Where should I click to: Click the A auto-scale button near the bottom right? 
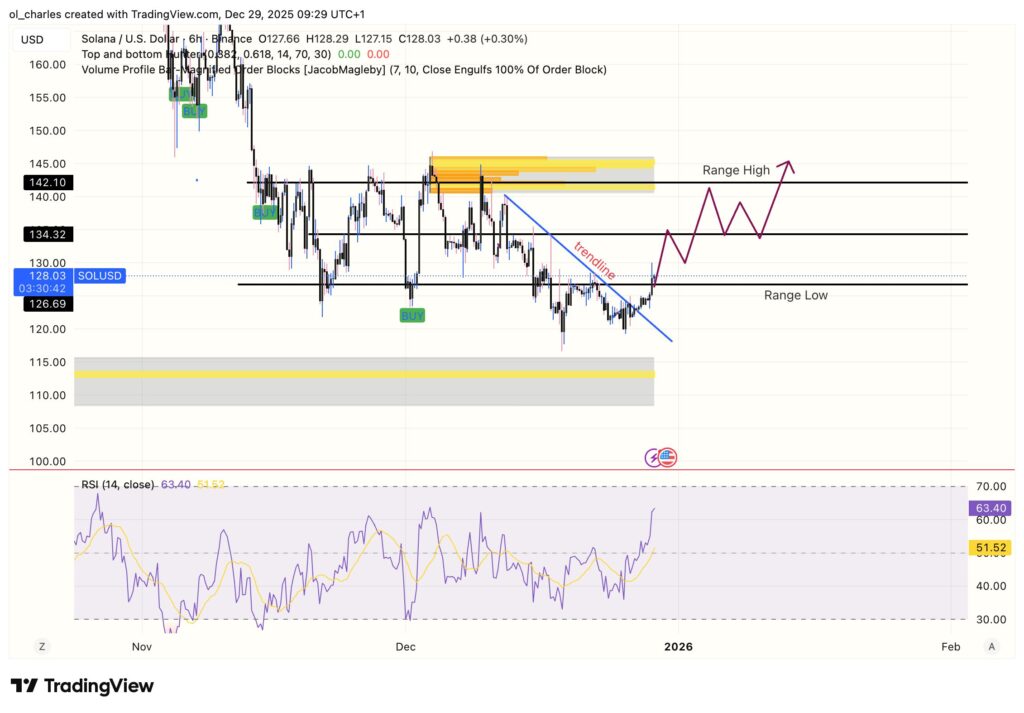(x=991, y=647)
